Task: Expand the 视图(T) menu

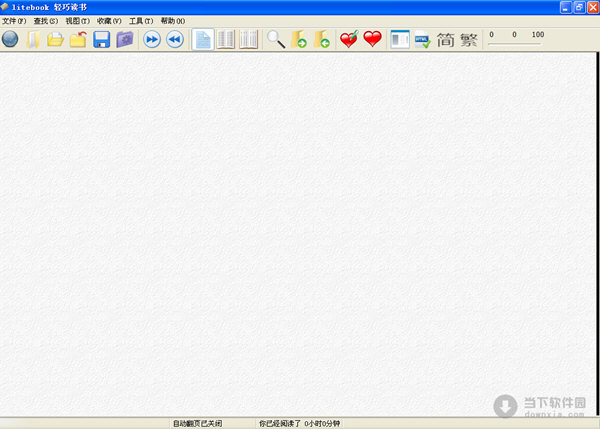Action: [77, 21]
